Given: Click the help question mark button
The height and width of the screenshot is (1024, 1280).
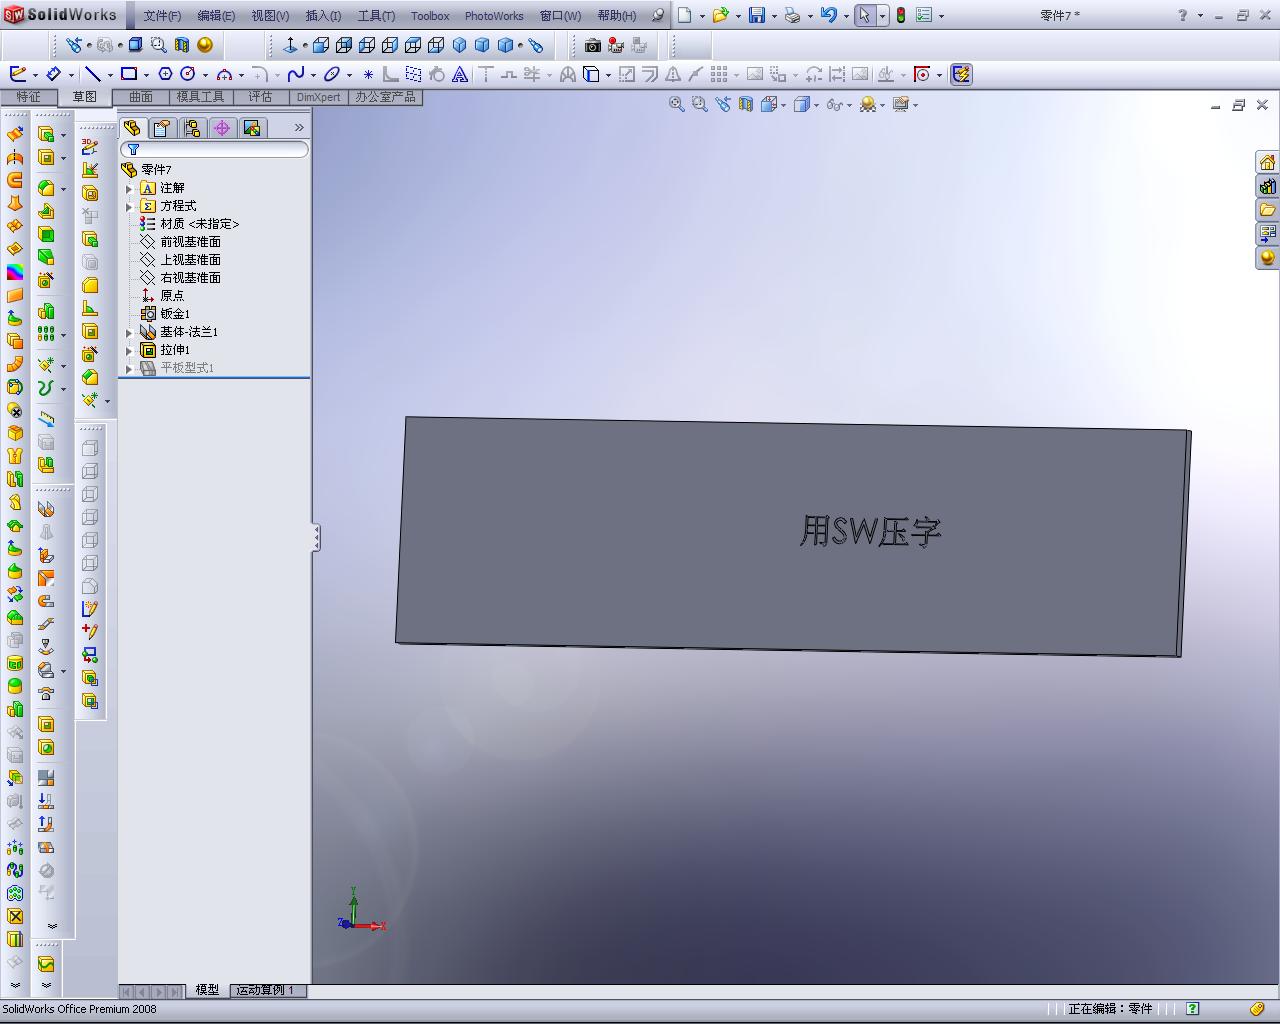Looking at the screenshot, I should point(1182,15).
